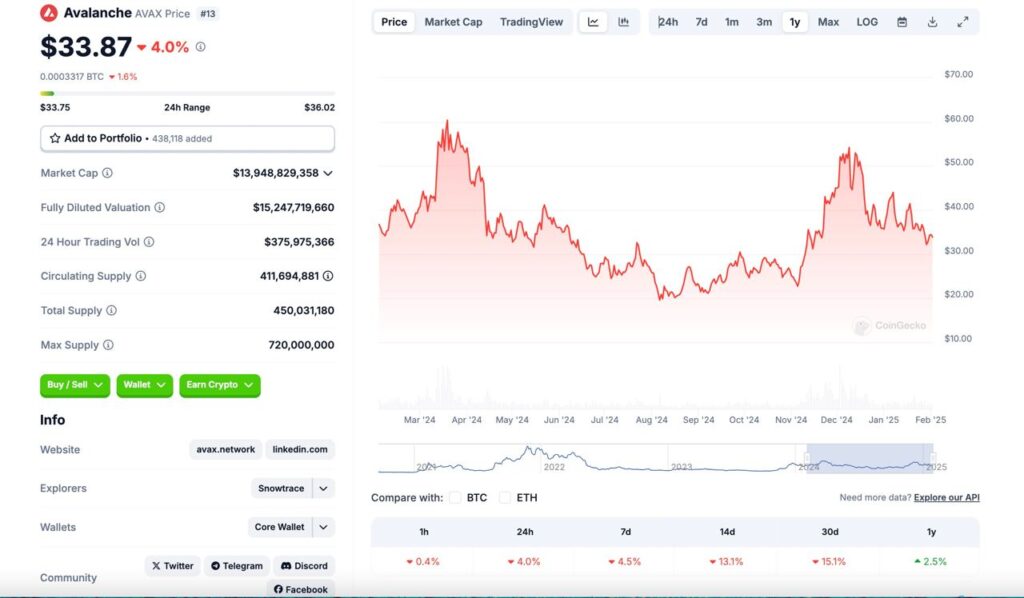1024x598 pixels.
Task: Click the $15,247,719,660 valuation value
Action: (293, 208)
